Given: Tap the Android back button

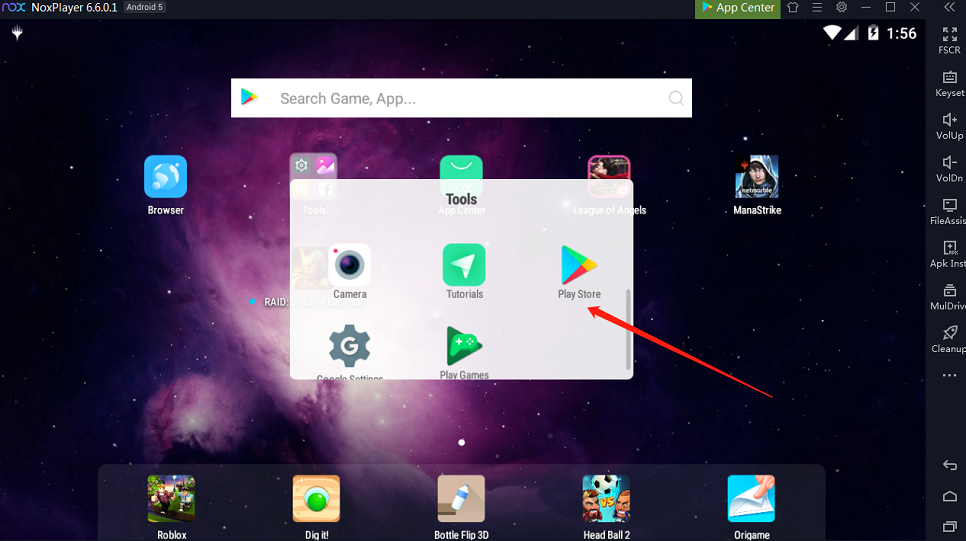Looking at the screenshot, I should click(x=949, y=465).
